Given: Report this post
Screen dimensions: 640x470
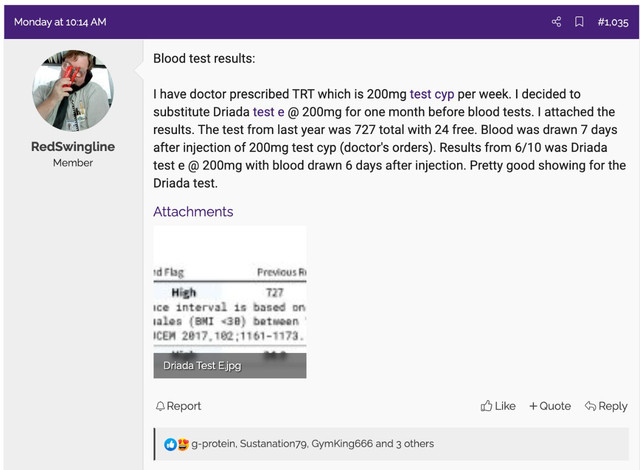Looking at the screenshot, I should pos(178,406).
